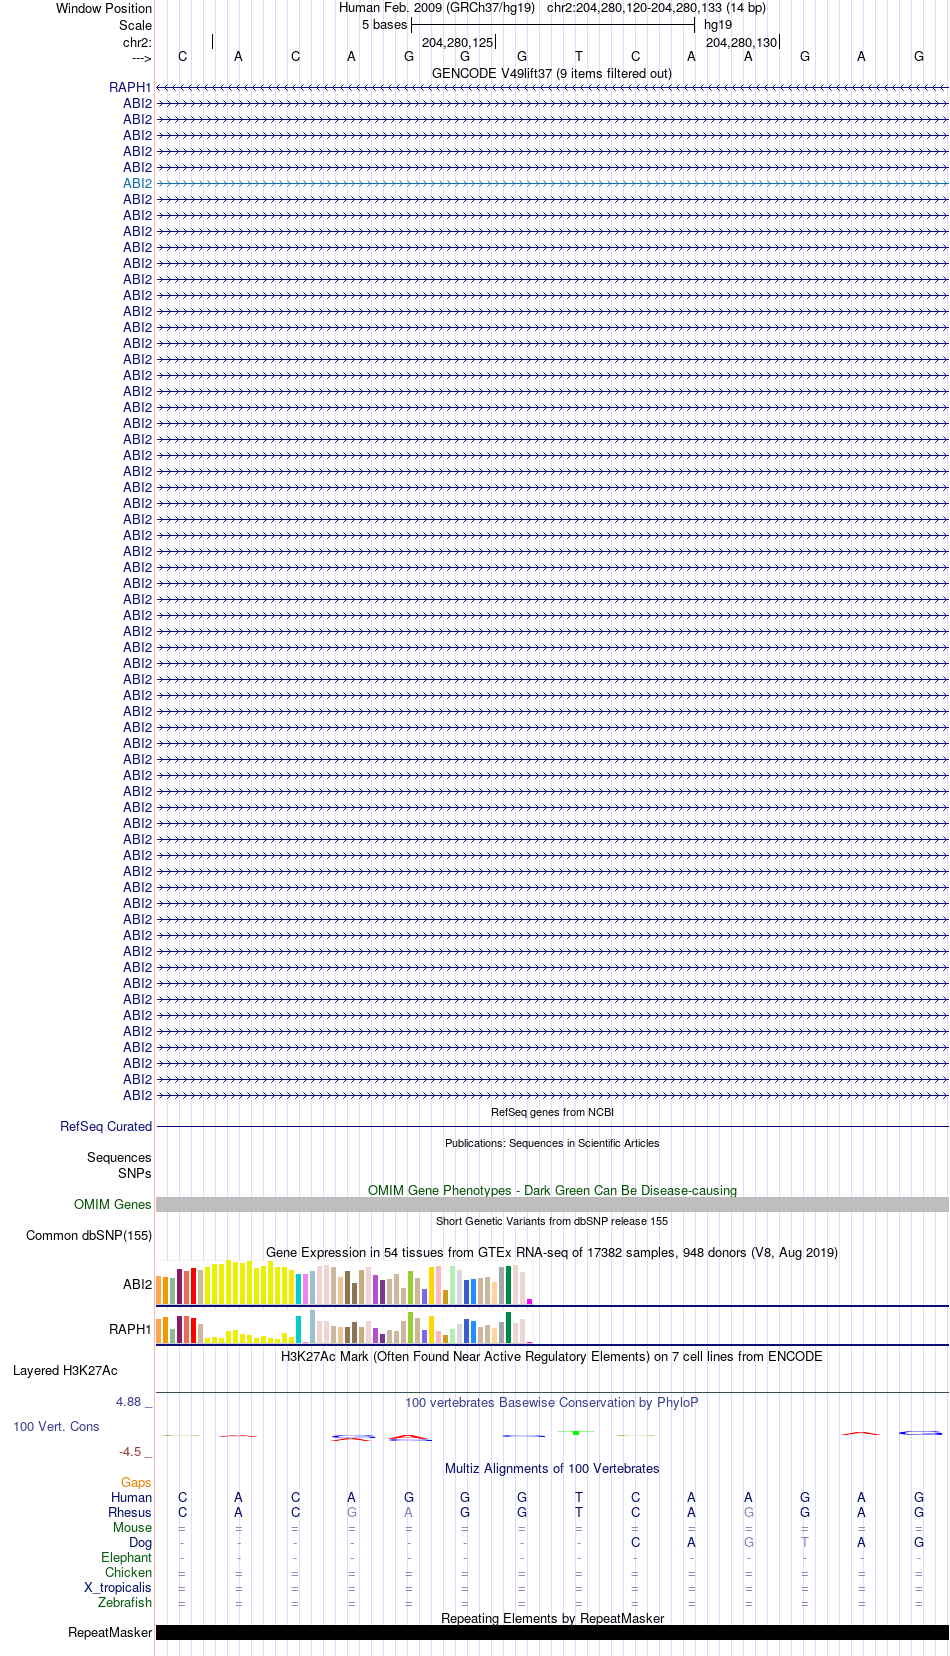The image size is (950, 1656).
Task: Click the RAPH1 gene label in GENCODE track
Action: pyautogui.click(x=130, y=87)
